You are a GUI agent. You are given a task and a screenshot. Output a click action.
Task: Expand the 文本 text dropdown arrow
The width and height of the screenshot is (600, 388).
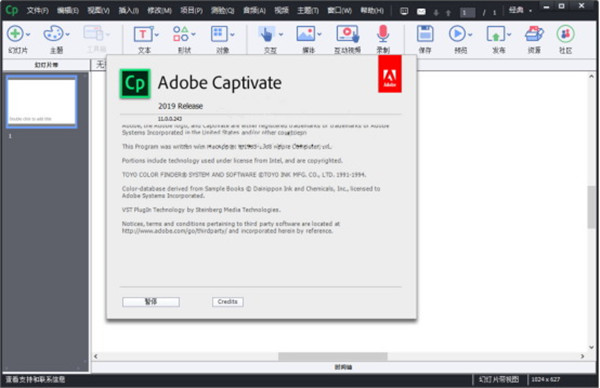[157, 34]
